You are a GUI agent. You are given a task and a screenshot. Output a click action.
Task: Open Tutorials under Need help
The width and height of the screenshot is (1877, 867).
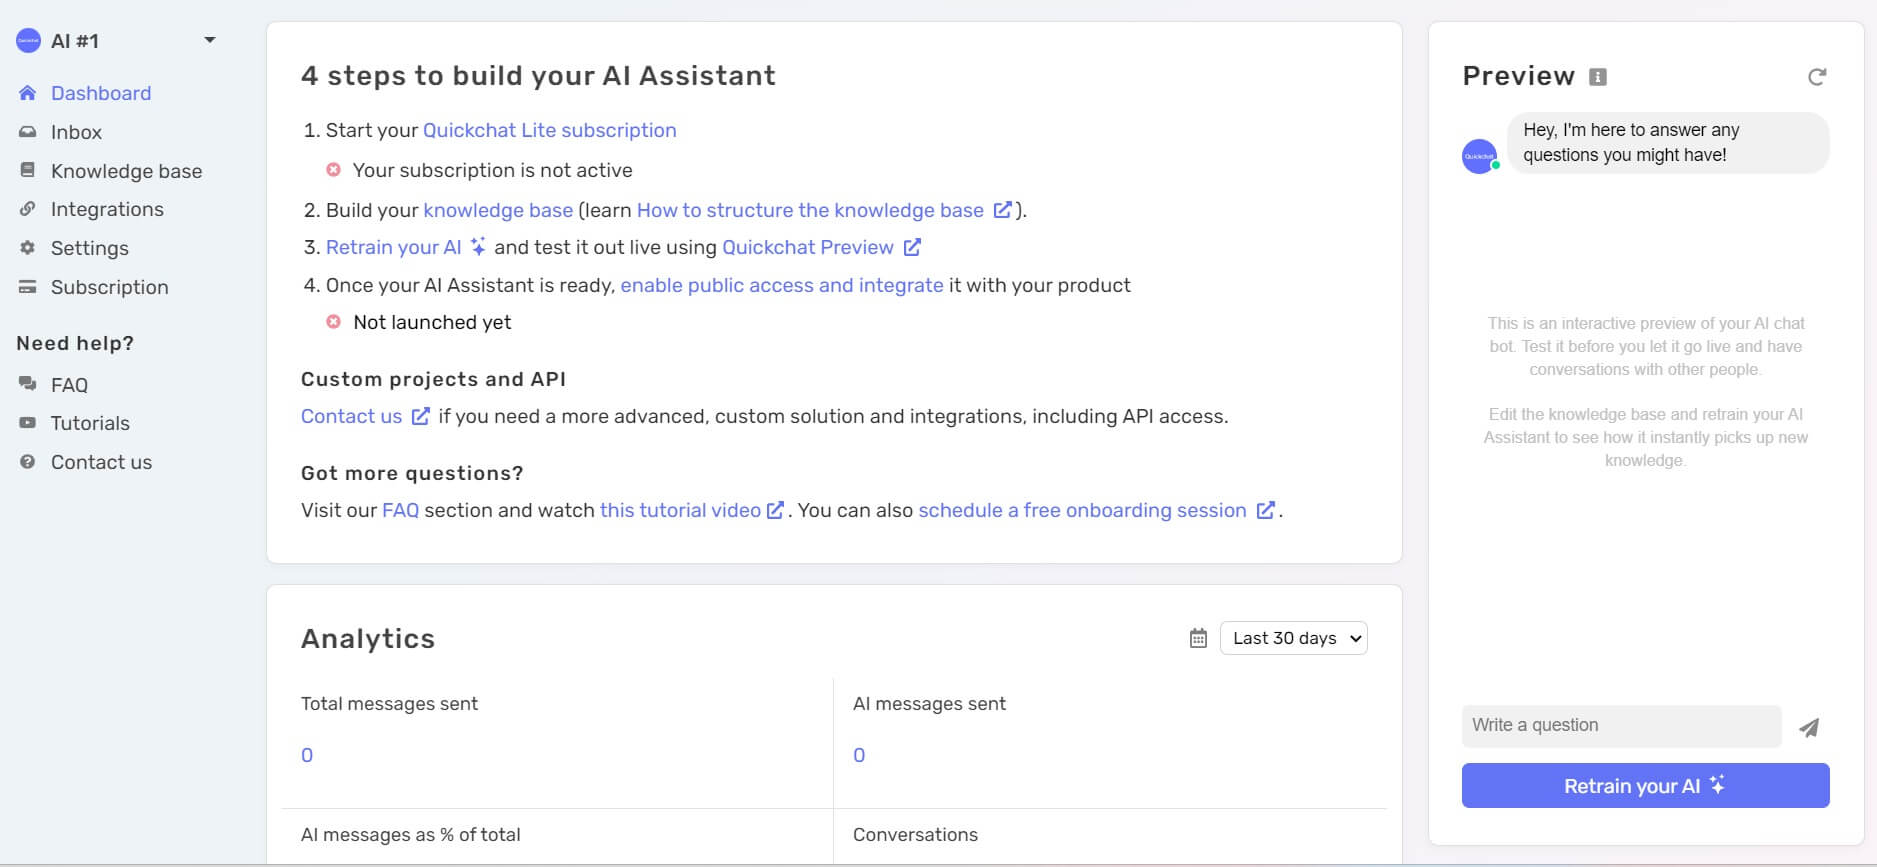pos(90,423)
